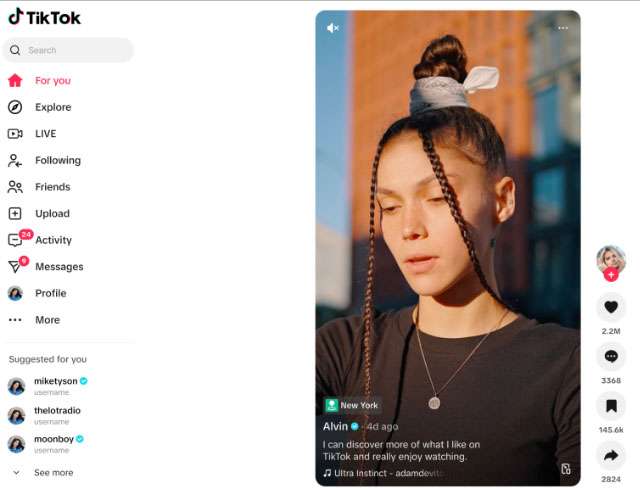Open Messages in the sidebar
This screenshot has height=492, width=640.
click(58, 267)
